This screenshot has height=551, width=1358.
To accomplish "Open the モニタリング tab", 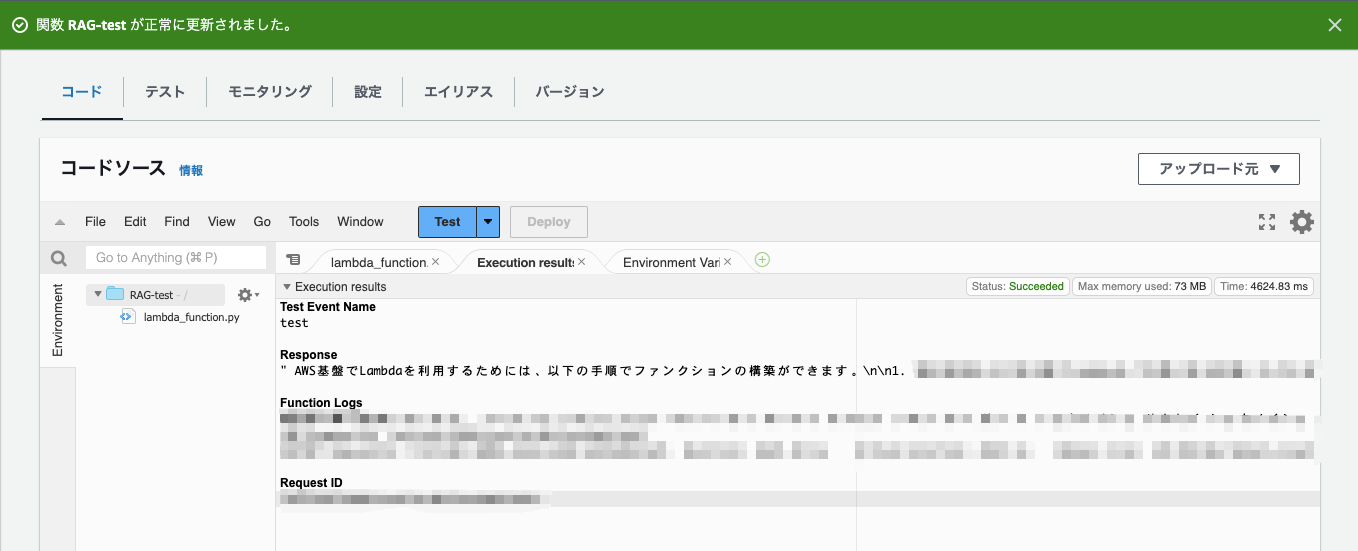I will (270, 92).
